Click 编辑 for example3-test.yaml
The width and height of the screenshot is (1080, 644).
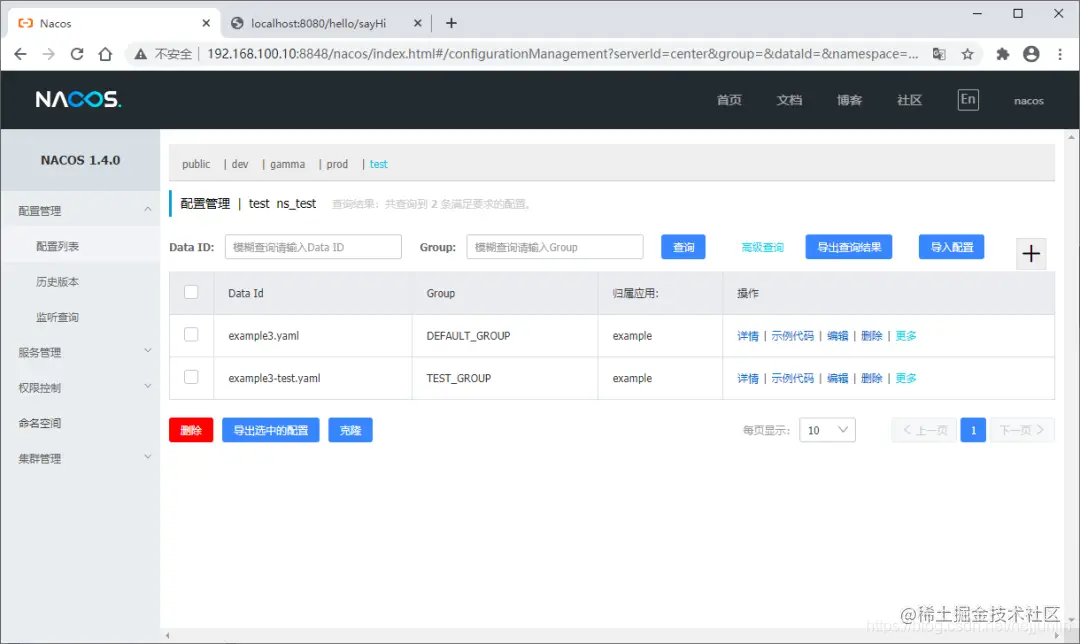click(x=838, y=378)
